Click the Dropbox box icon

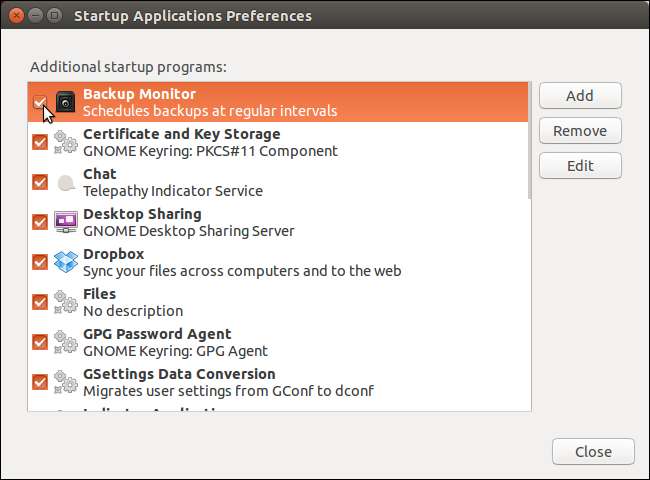coord(66,262)
